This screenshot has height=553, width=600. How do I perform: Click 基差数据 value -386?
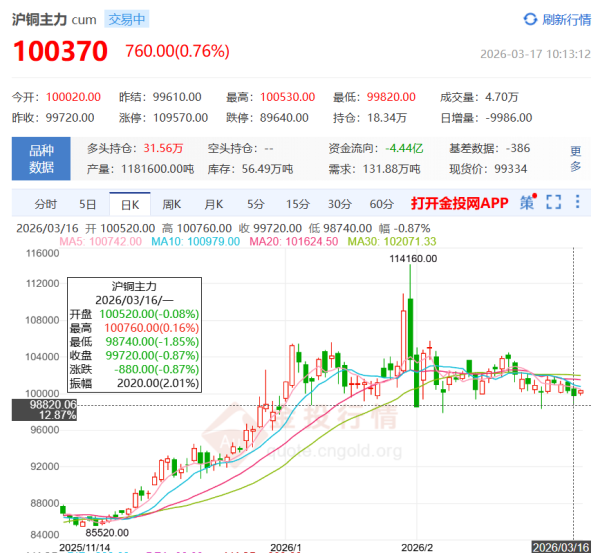pos(518,148)
